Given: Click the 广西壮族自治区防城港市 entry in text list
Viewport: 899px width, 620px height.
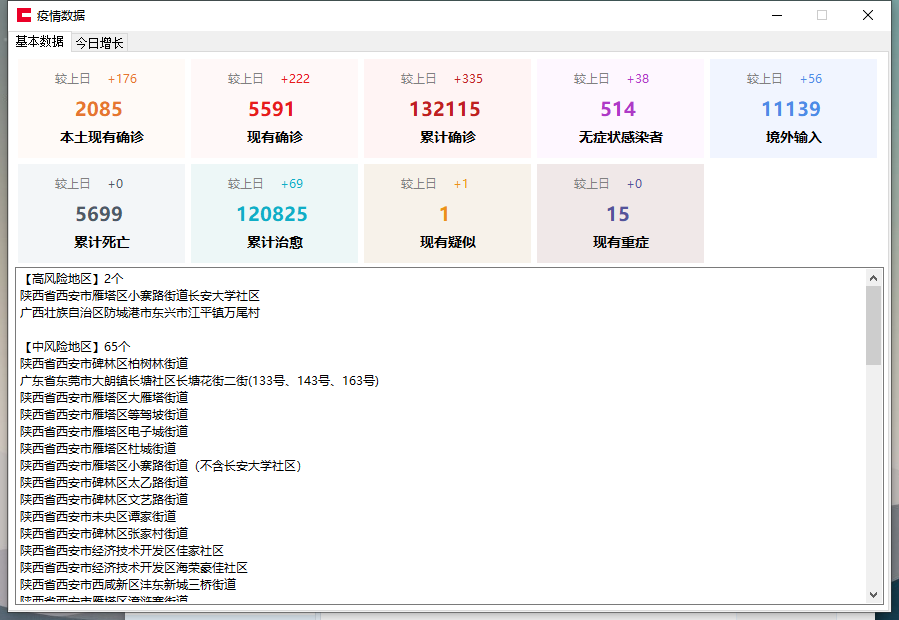Looking at the screenshot, I should [140, 313].
